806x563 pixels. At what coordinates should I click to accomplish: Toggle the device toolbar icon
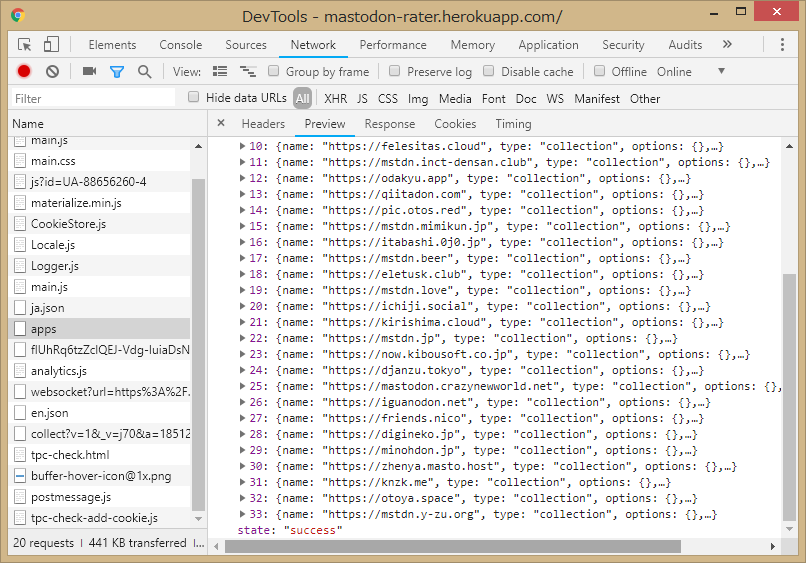pyautogui.click(x=51, y=45)
